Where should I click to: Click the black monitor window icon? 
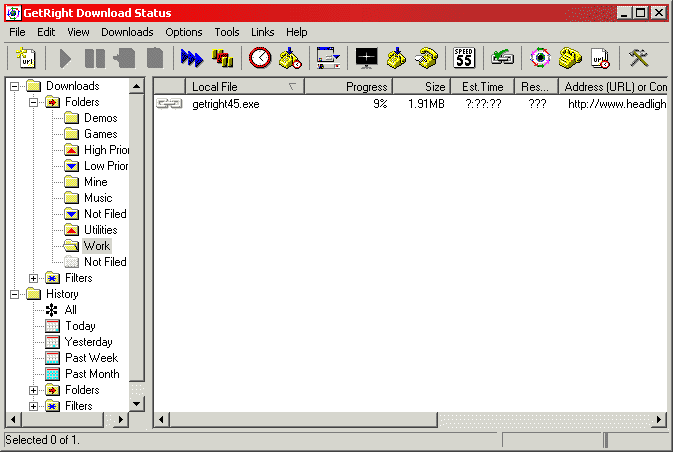tap(367, 58)
